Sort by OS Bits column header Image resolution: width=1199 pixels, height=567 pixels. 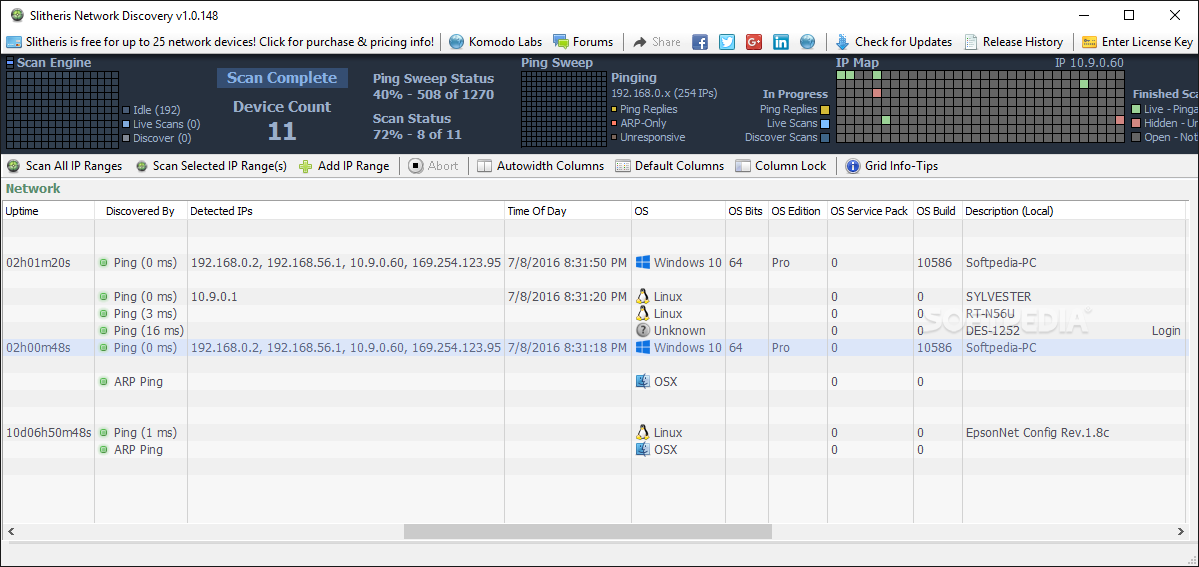(x=746, y=211)
